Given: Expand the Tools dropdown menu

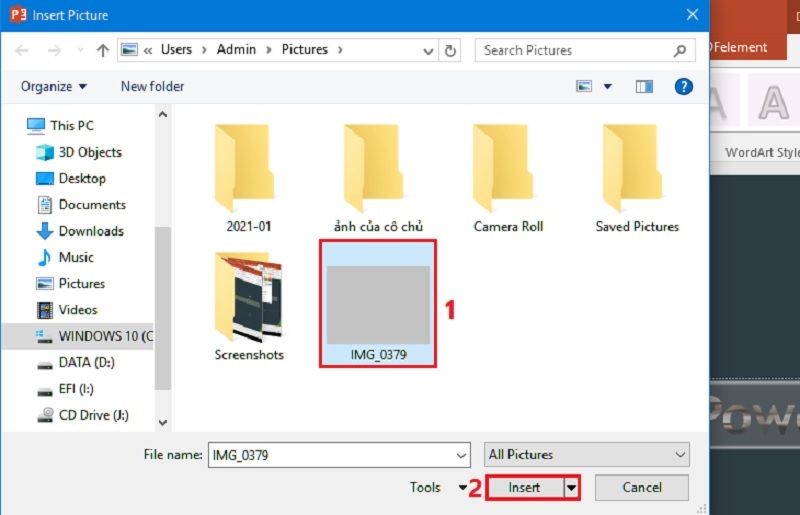Looking at the screenshot, I should coord(438,488).
